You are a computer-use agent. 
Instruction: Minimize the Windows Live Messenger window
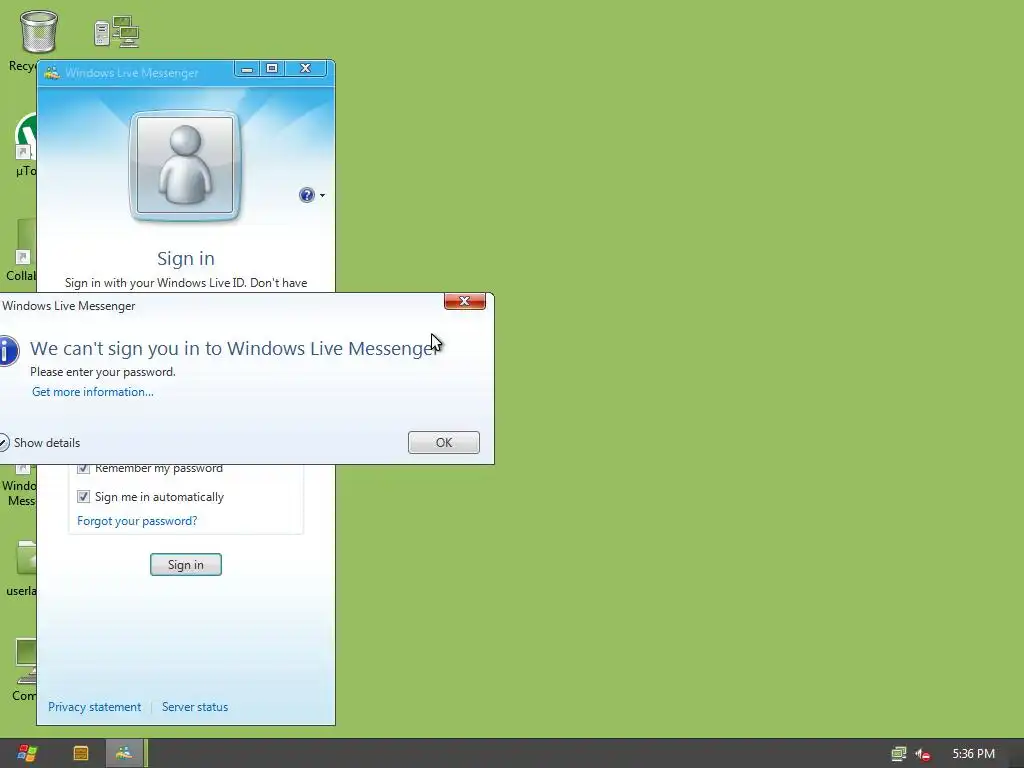[247, 69]
